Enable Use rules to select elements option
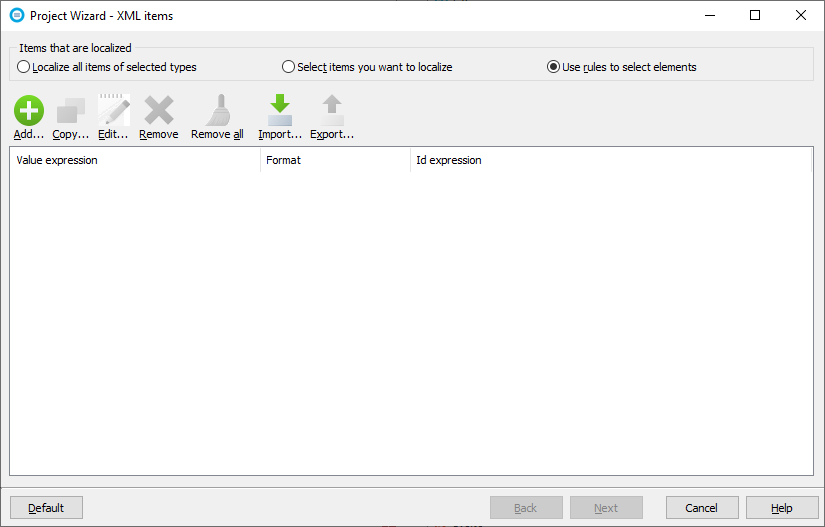Screen dimensions: 825x527 click(553, 67)
